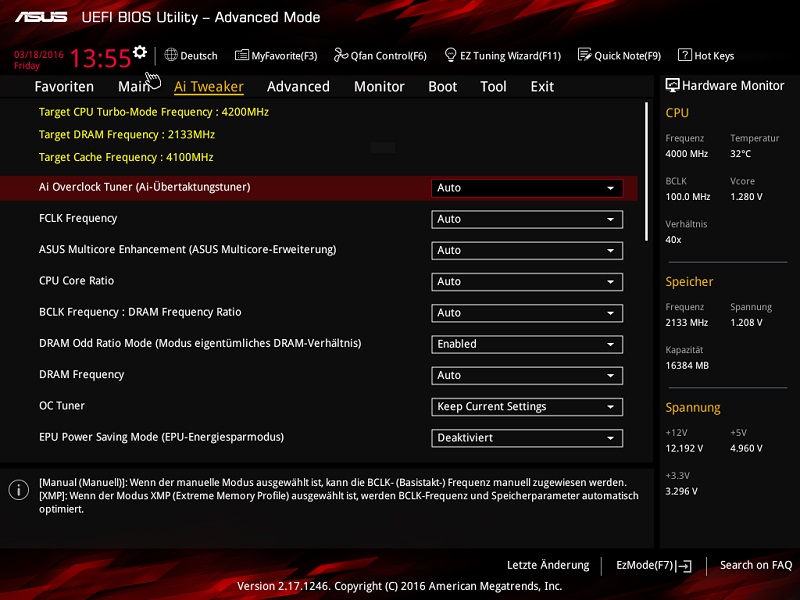Open the CPU Core Ratio dropdown

(527, 282)
